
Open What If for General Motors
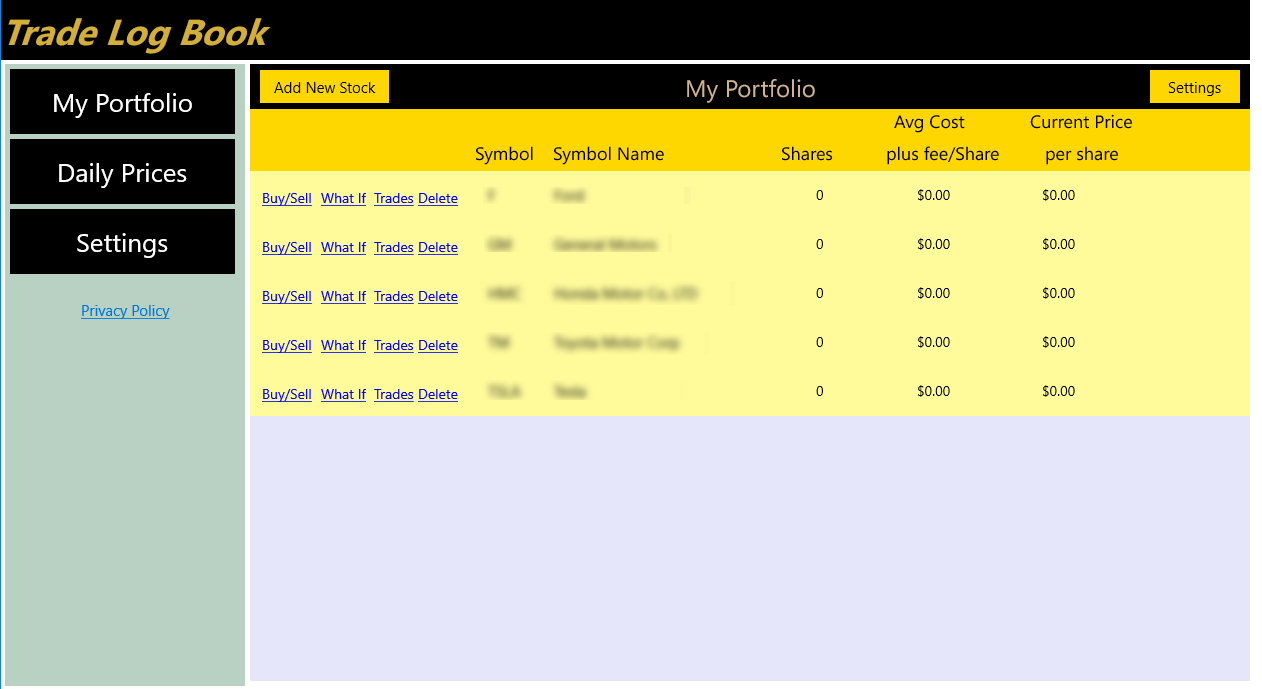(343, 247)
